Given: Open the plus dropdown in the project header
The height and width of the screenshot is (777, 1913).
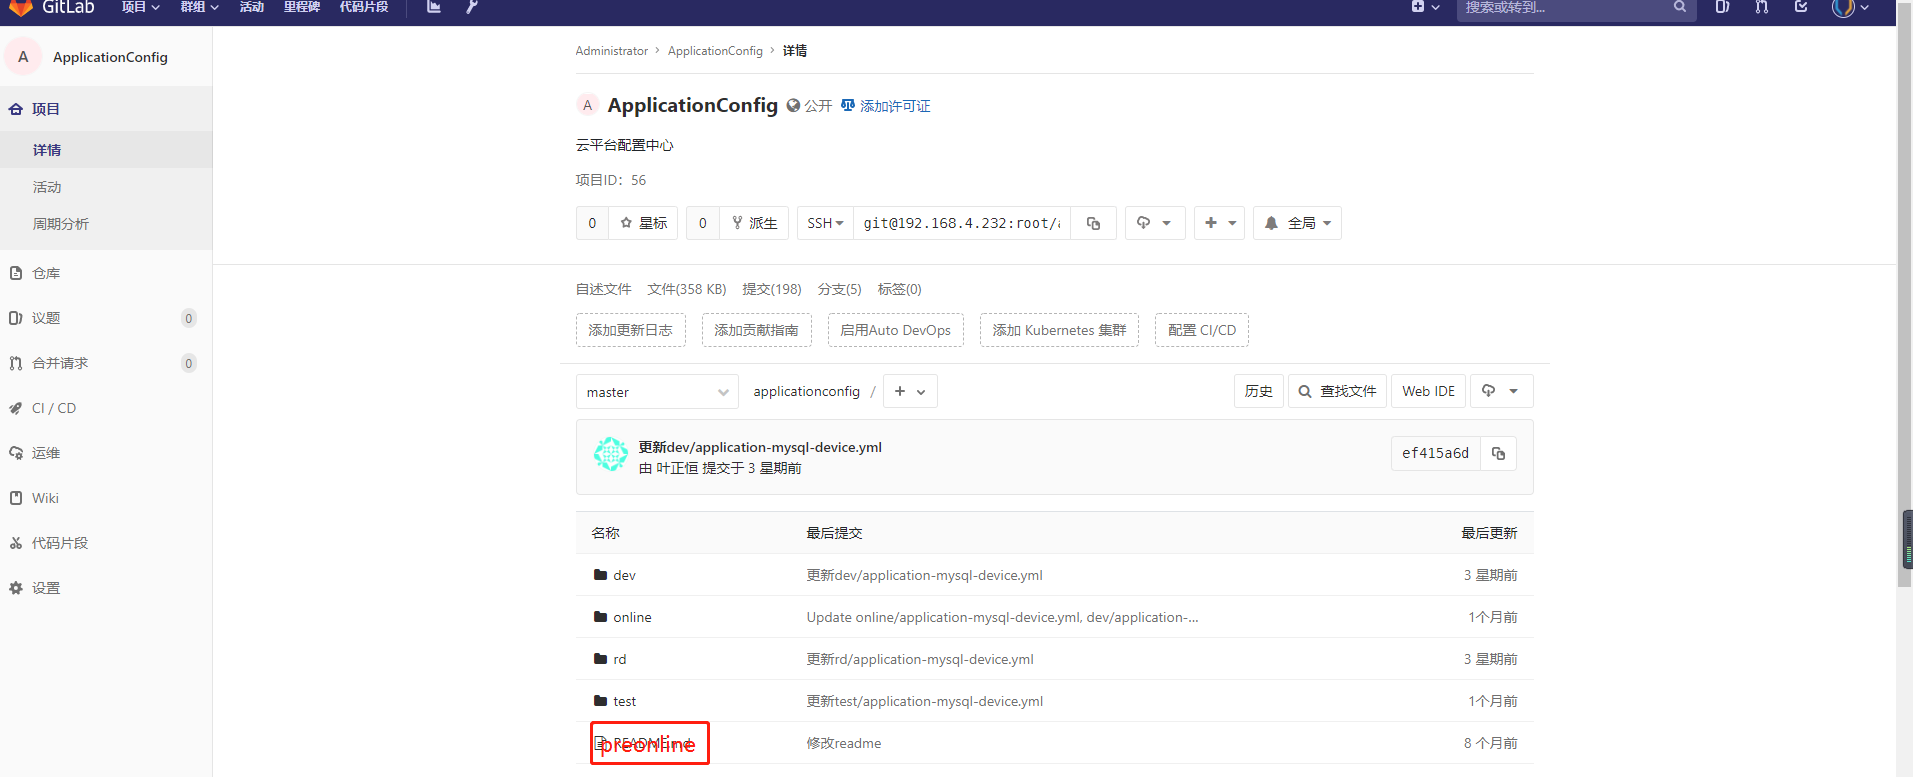Looking at the screenshot, I should click(1219, 223).
